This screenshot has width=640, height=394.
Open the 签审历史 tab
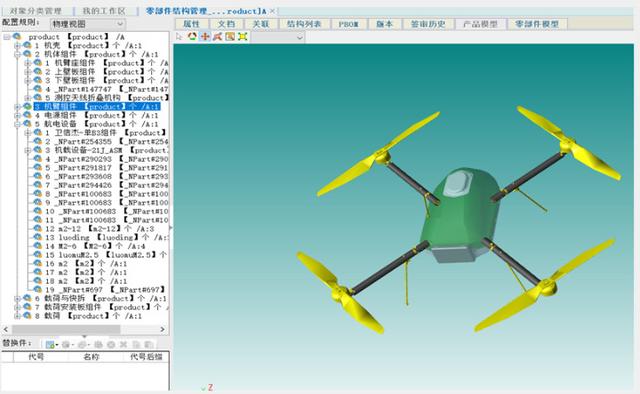(428, 24)
